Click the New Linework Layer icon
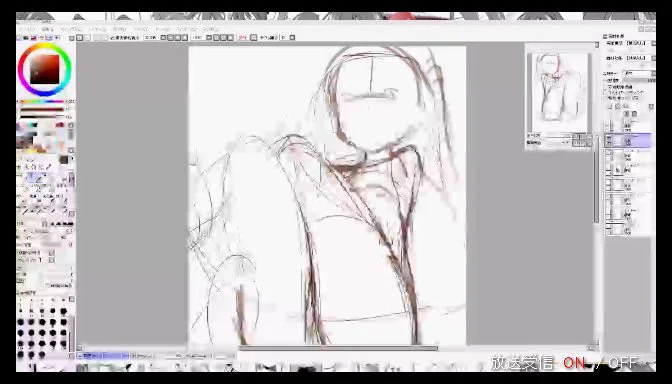 point(618,106)
